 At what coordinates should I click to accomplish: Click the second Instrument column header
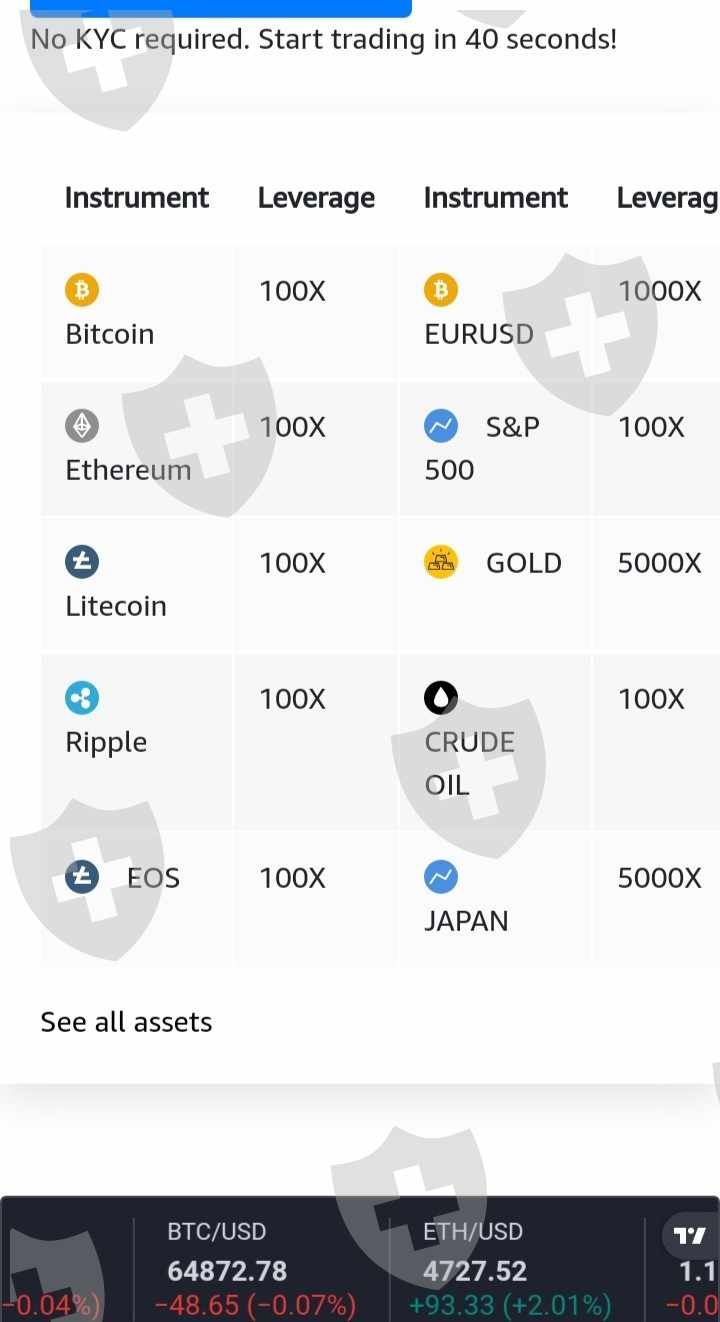[x=496, y=198]
